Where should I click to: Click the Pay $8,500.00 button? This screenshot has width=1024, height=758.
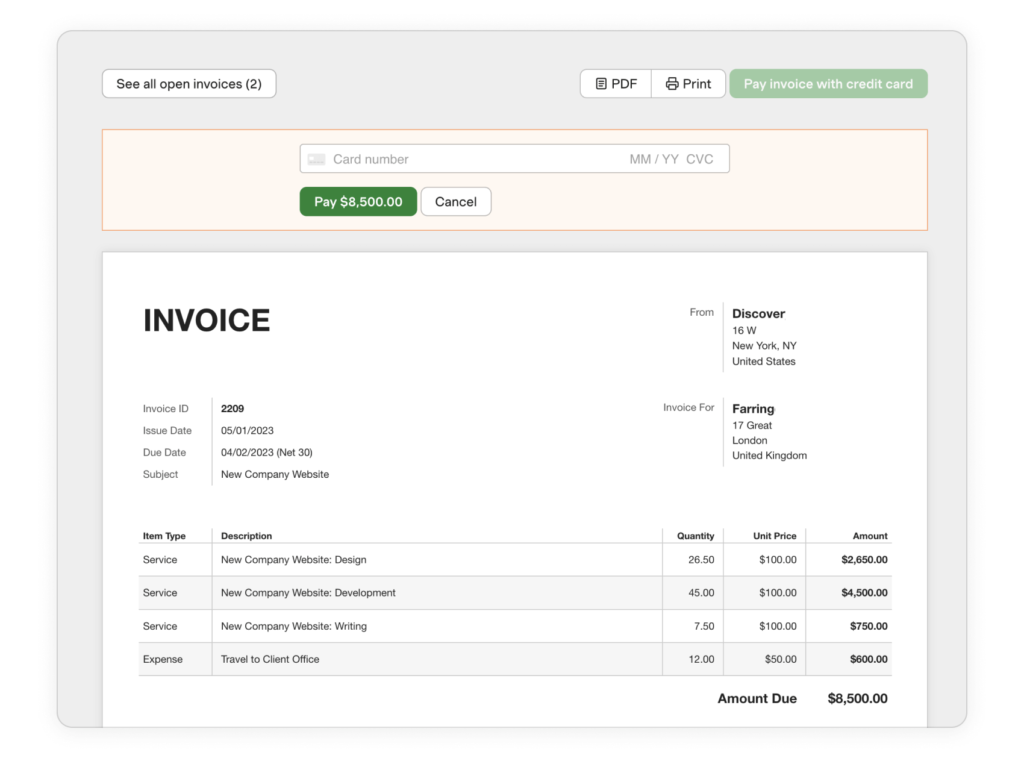[358, 202]
